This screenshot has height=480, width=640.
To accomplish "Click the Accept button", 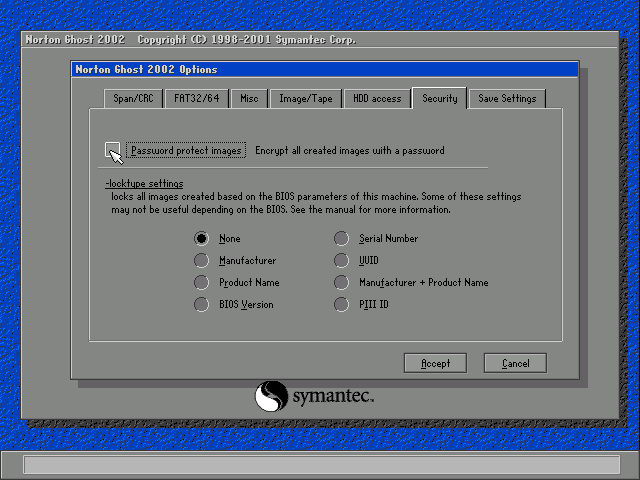I will click(x=435, y=363).
